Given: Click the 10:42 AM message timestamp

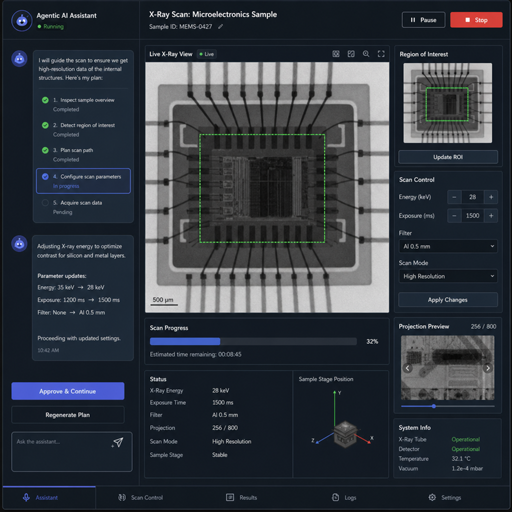Looking at the screenshot, I should 48,350.
